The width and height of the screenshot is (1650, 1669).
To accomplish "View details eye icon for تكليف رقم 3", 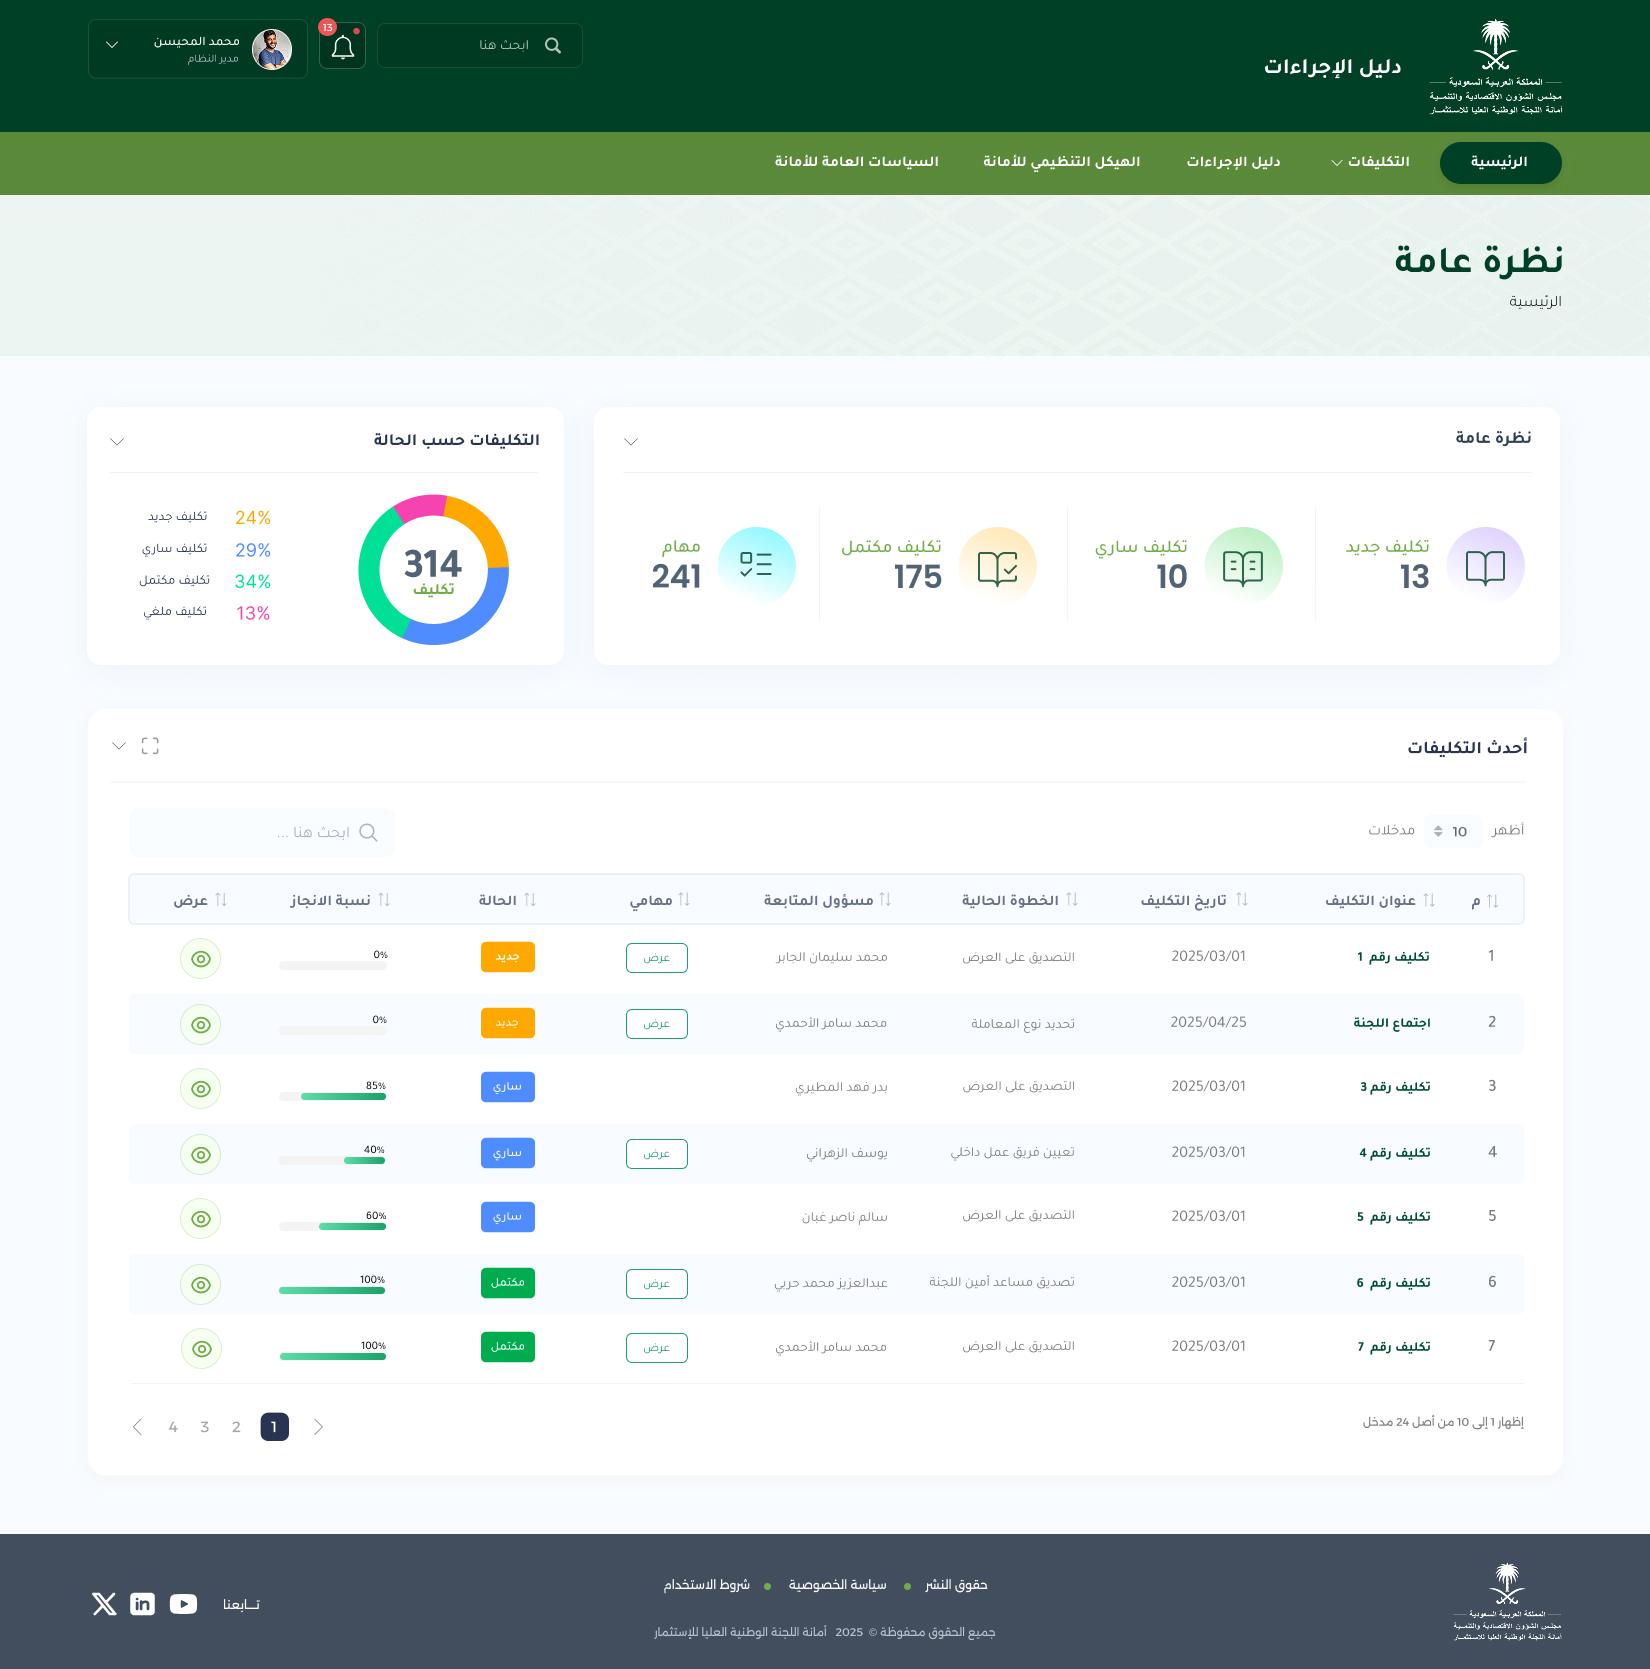I will click(201, 1089).
